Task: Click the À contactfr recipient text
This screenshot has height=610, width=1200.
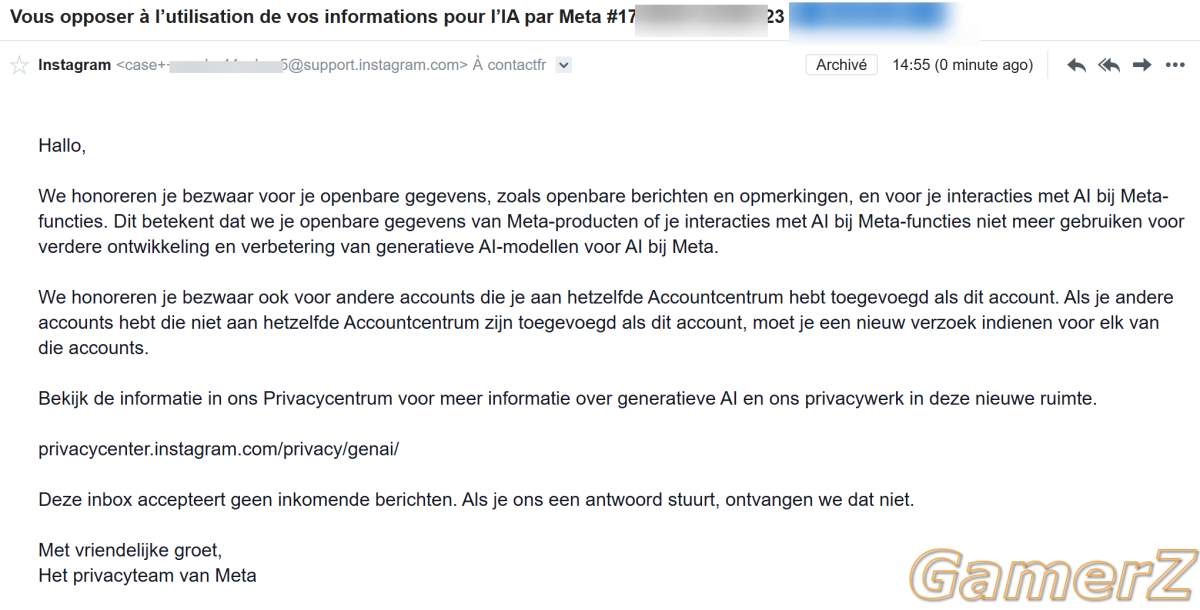Action: coord(509,65)
